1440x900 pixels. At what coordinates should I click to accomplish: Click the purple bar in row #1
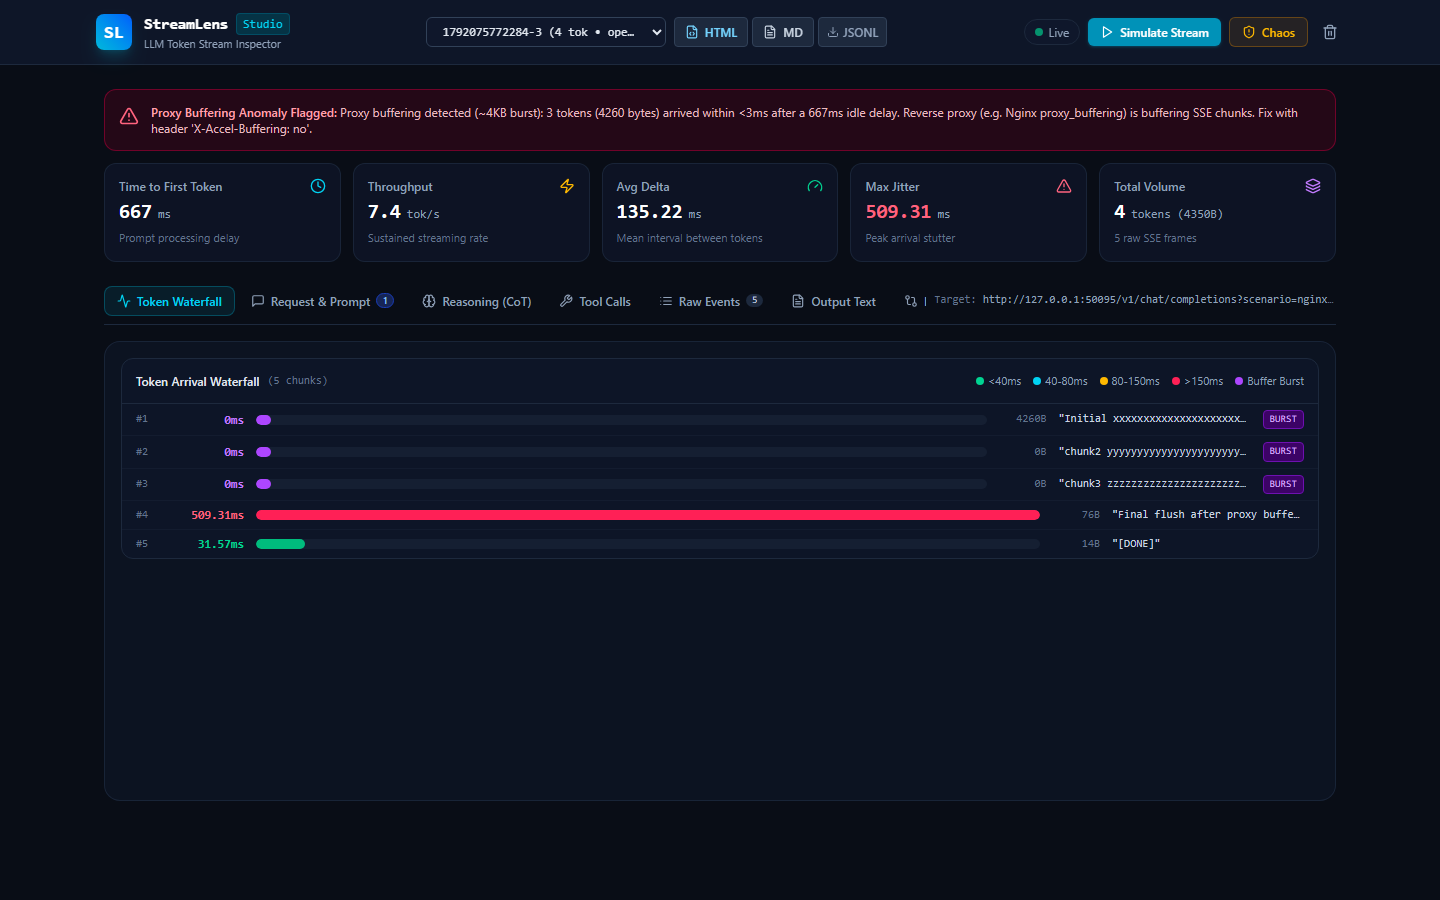264,420
